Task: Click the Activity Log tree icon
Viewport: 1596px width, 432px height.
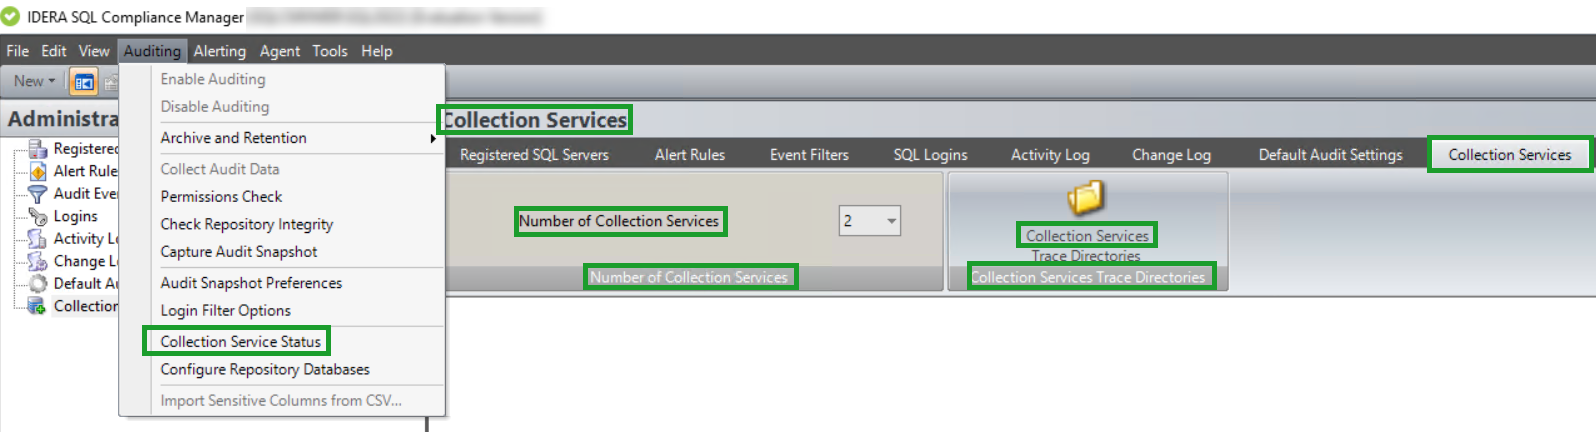Action: 38,239
